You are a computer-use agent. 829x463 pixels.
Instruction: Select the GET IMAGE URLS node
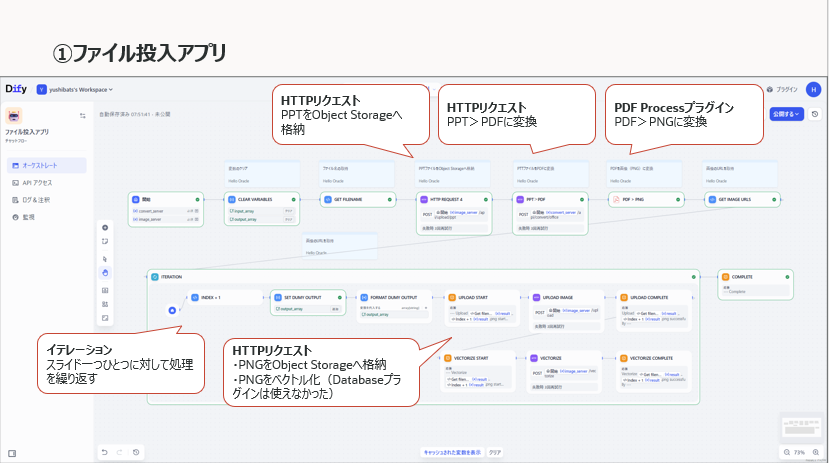742,199
